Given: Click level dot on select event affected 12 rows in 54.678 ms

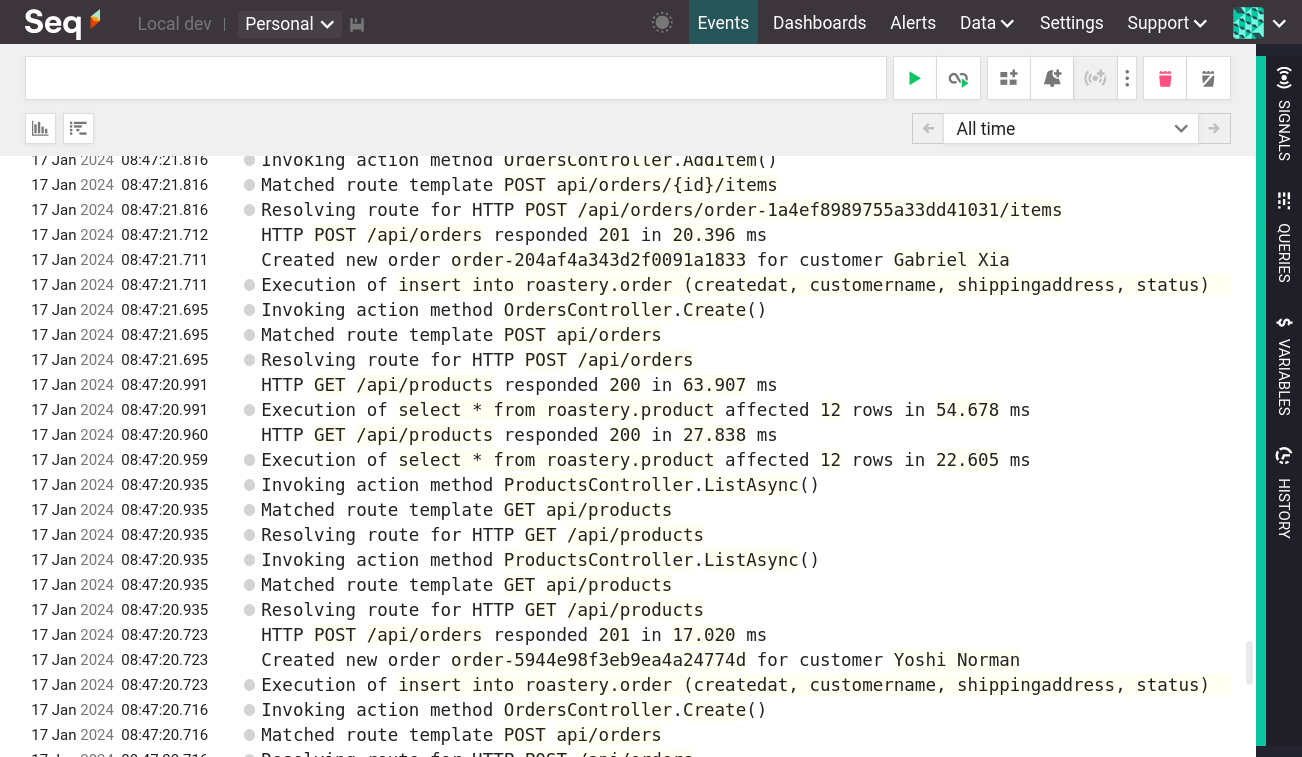Looking at the screenshot, I should click(x=250, y=410).
